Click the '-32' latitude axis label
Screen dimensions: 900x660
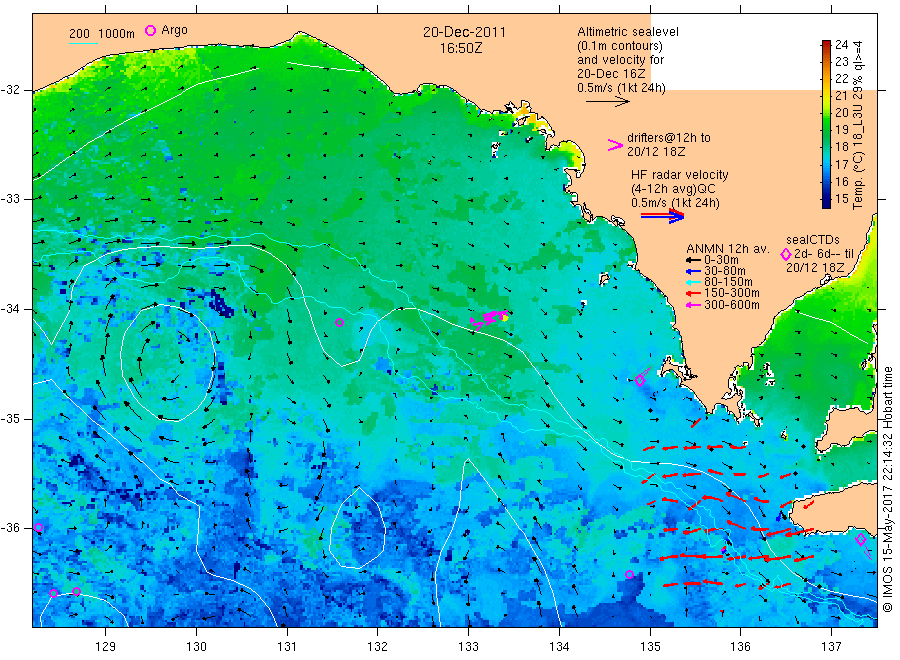pyautogui.click(x=10, y=90)
